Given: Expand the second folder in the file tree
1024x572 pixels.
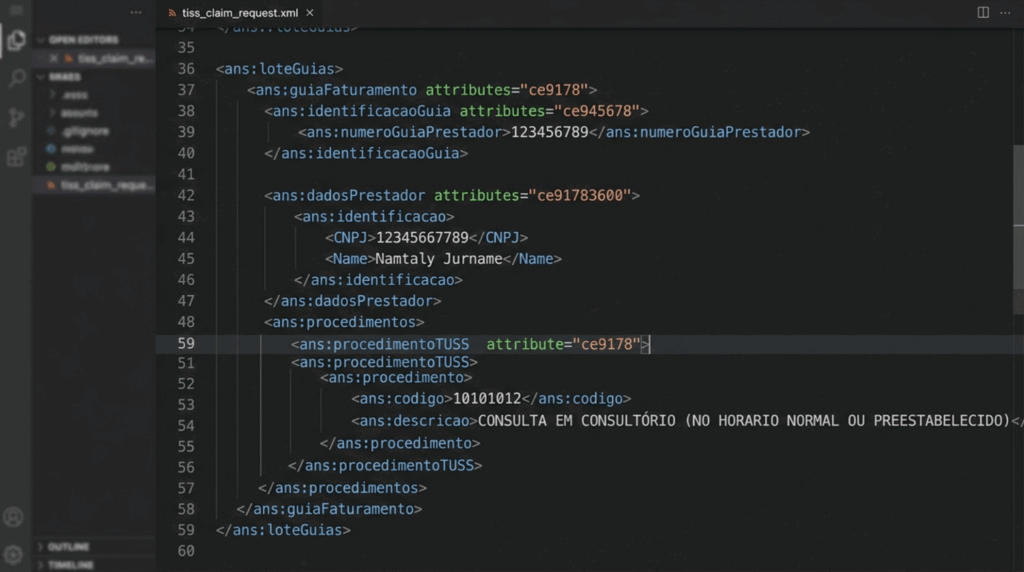Looking at the screenshot, I should point(73,113).
